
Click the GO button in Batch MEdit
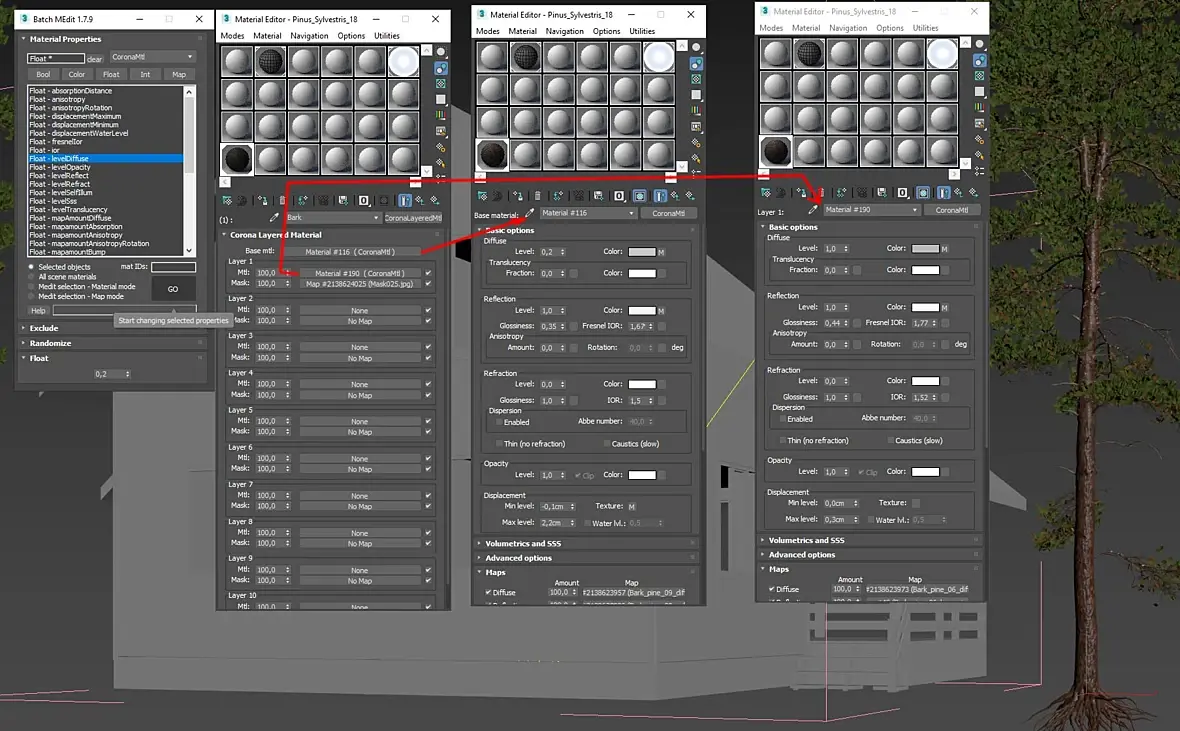click(173, 289)
